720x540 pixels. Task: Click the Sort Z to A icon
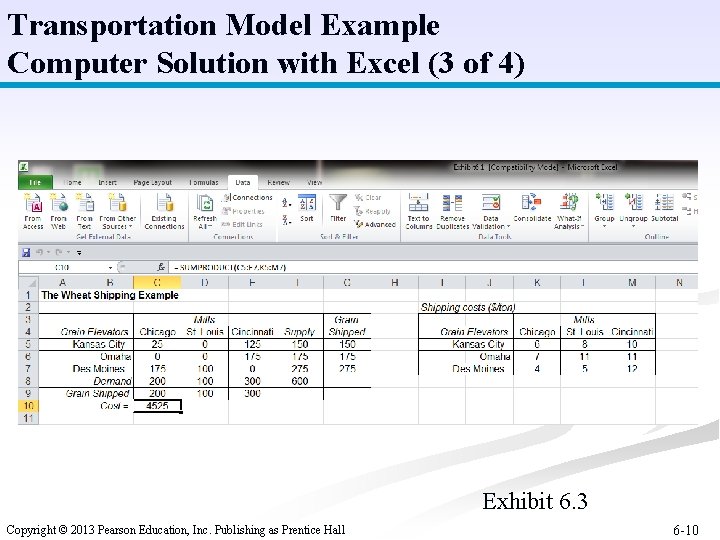point(286,220)
